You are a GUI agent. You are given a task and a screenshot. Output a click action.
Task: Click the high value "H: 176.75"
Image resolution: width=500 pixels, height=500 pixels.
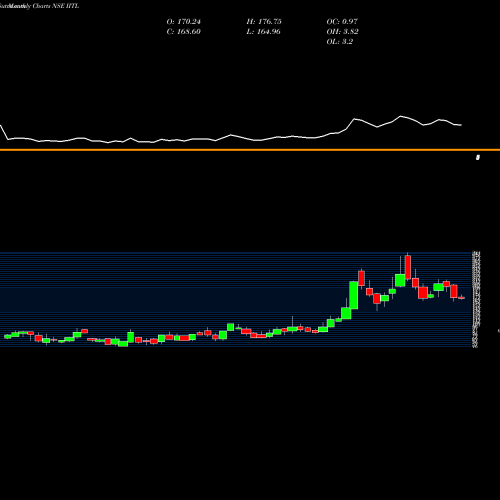pos(264,22)
